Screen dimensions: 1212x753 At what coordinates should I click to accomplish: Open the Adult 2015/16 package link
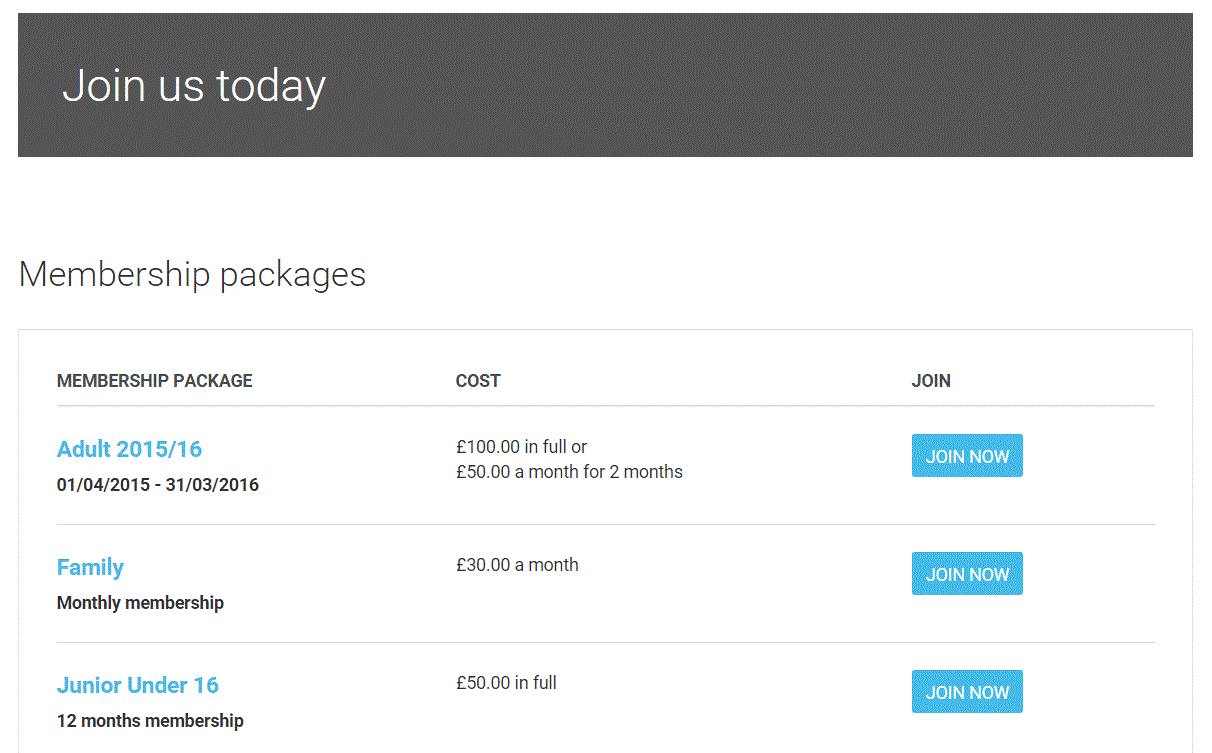(x=129, y=449)
